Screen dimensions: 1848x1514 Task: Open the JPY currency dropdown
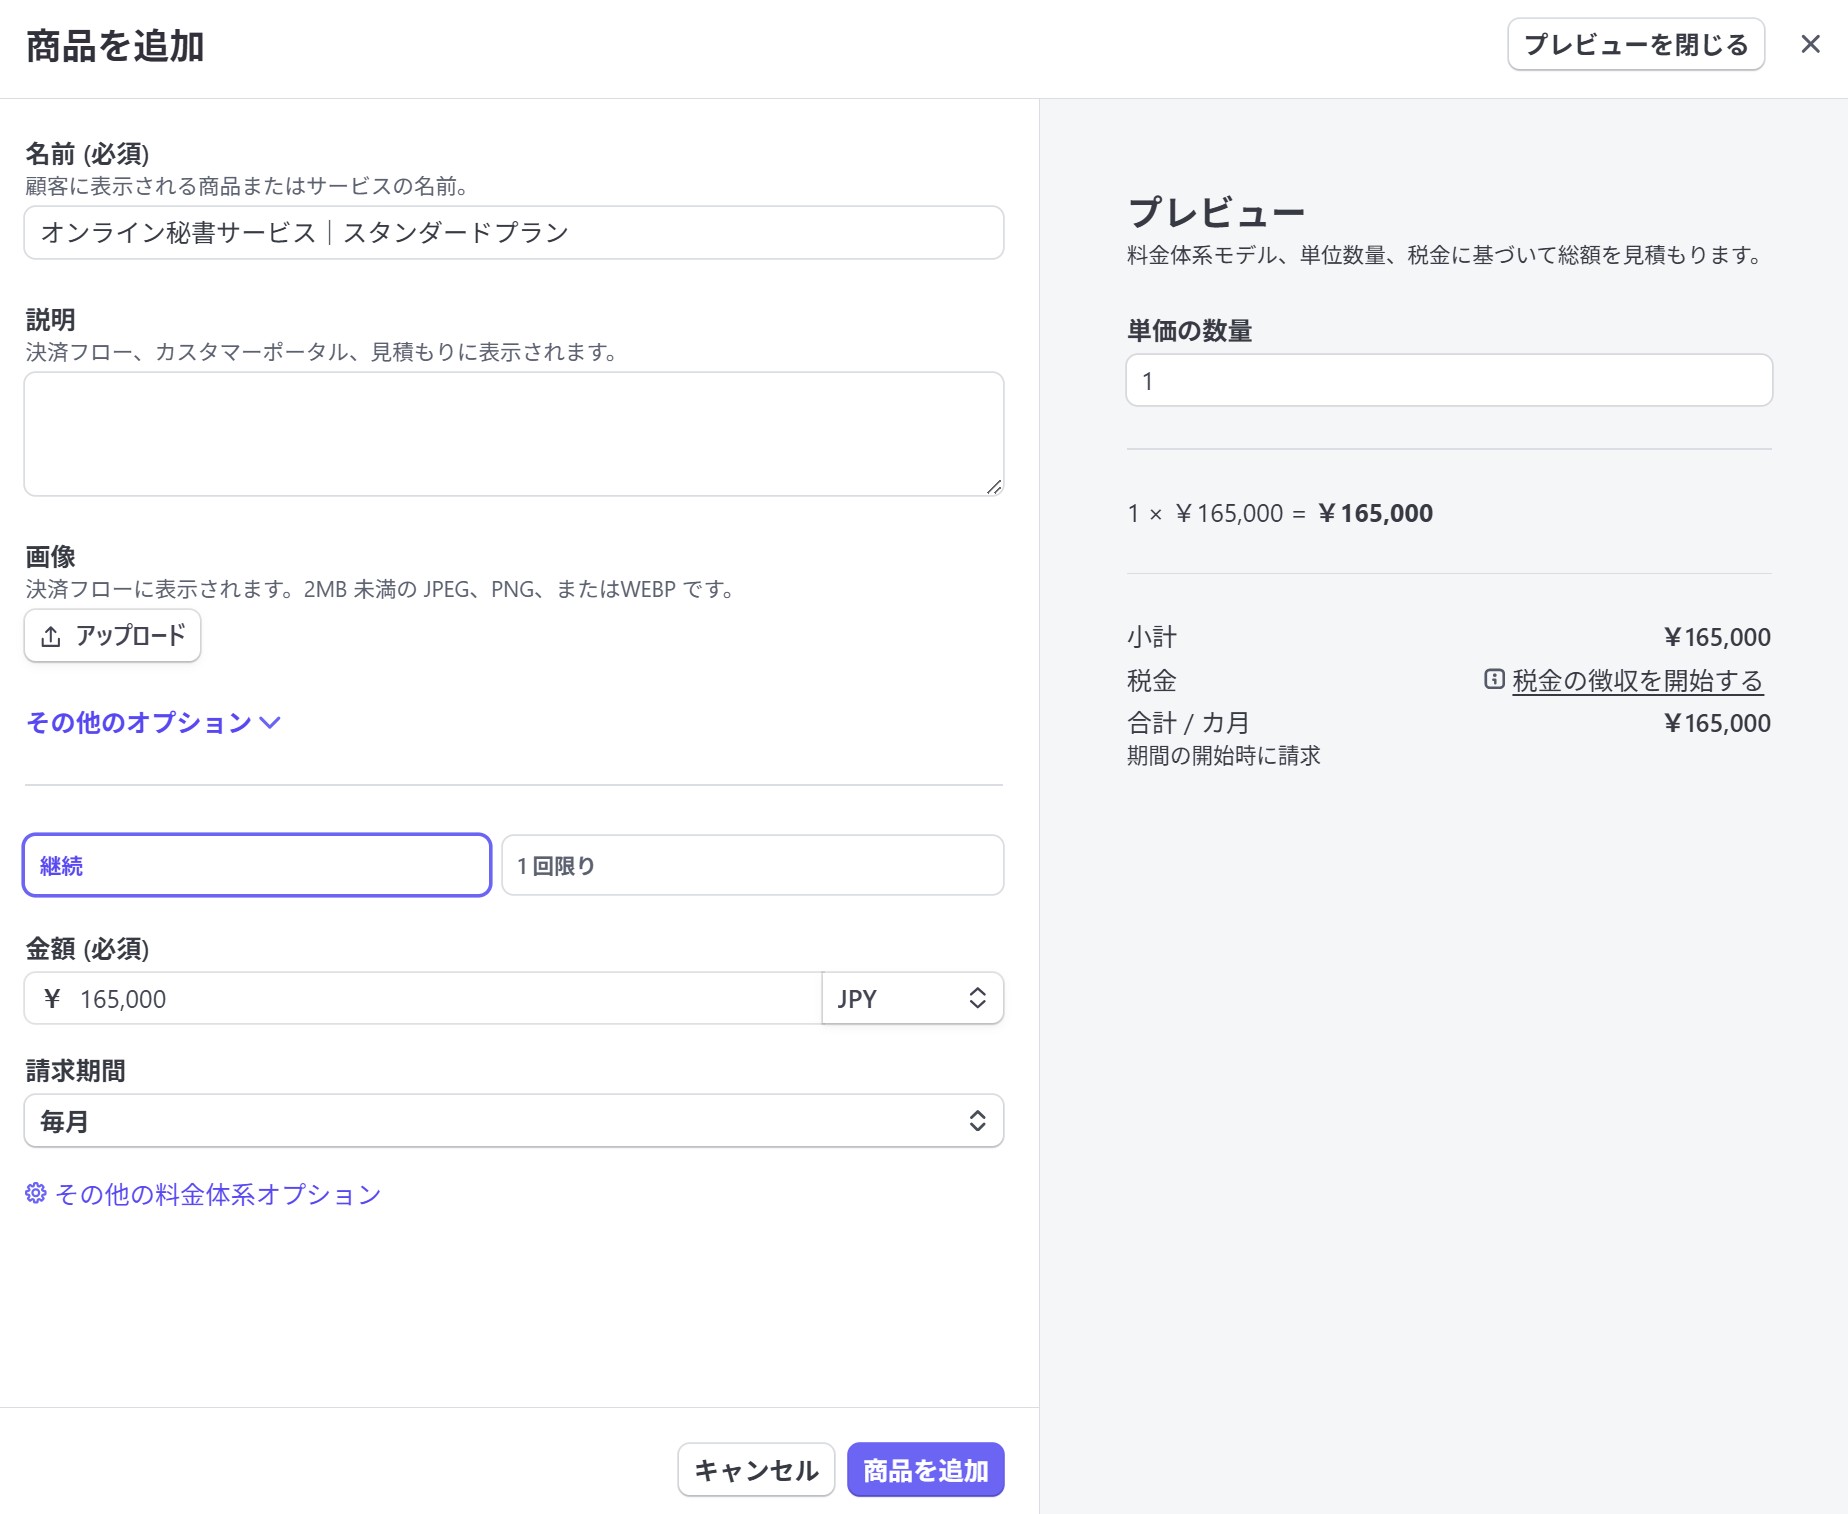point(910,998)
